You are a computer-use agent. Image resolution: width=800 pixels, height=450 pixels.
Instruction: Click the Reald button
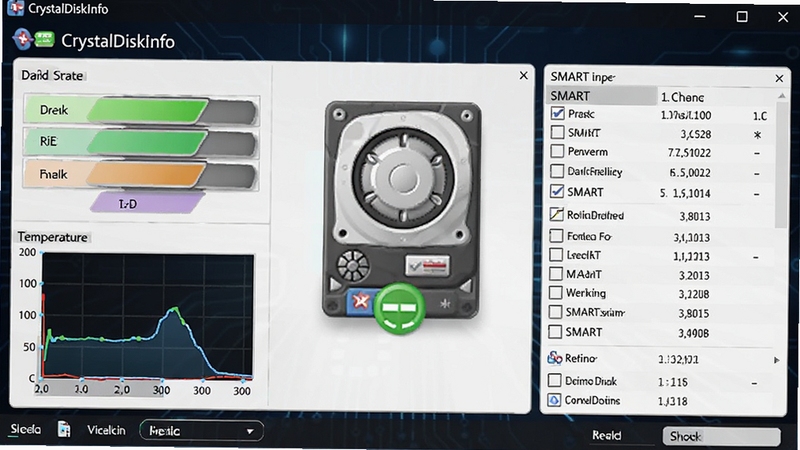click(607, 435)
